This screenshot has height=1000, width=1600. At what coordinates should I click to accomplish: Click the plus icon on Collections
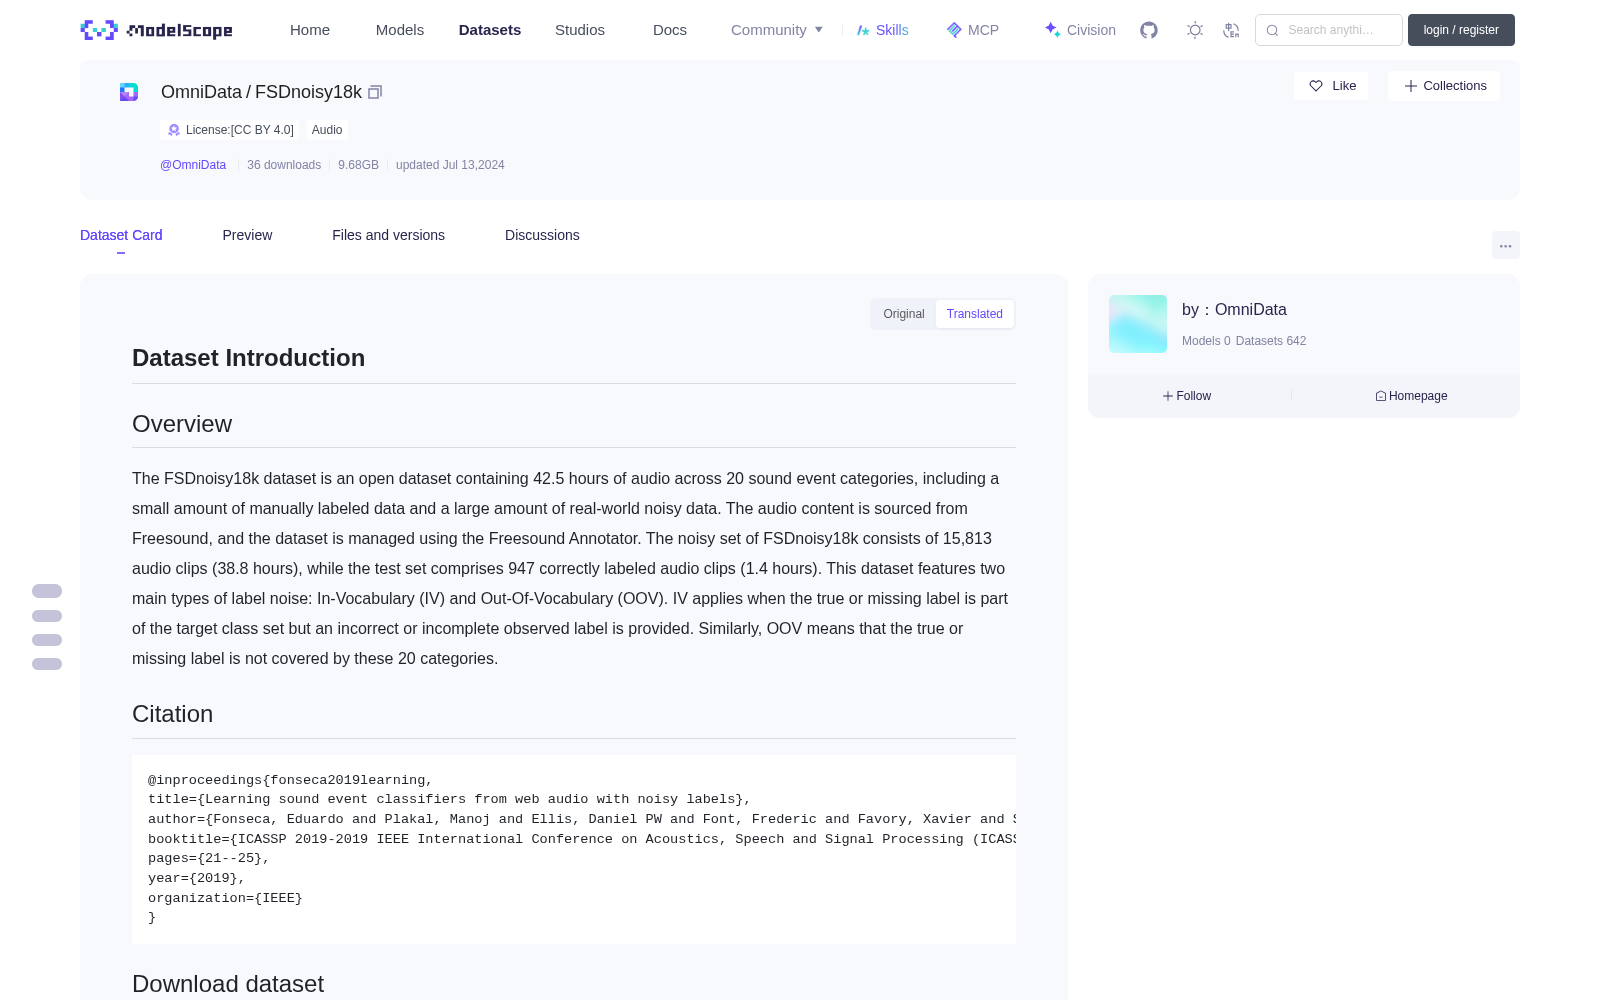pyautogui.click(x=1411, y=86)
